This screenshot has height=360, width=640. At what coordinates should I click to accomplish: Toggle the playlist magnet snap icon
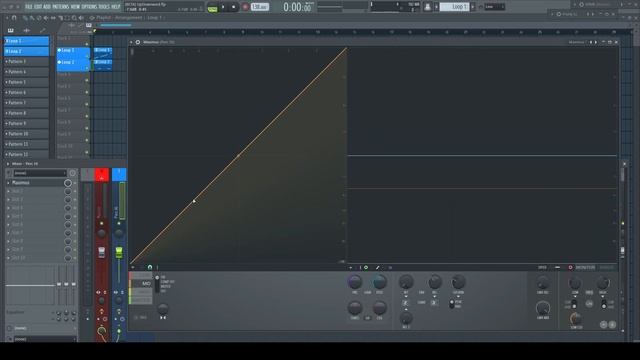point(14,18)
